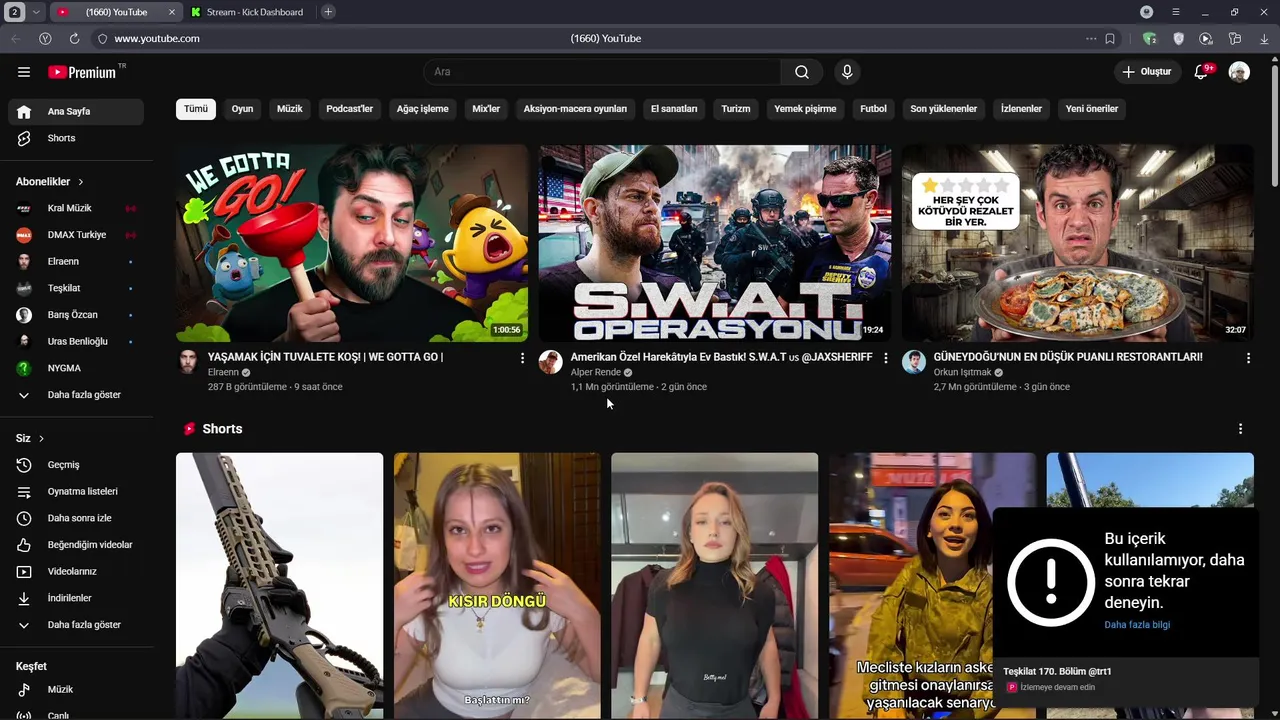Open the gray shield extension icon
Screen dimensions: 1280x720
pos(1179,39)
